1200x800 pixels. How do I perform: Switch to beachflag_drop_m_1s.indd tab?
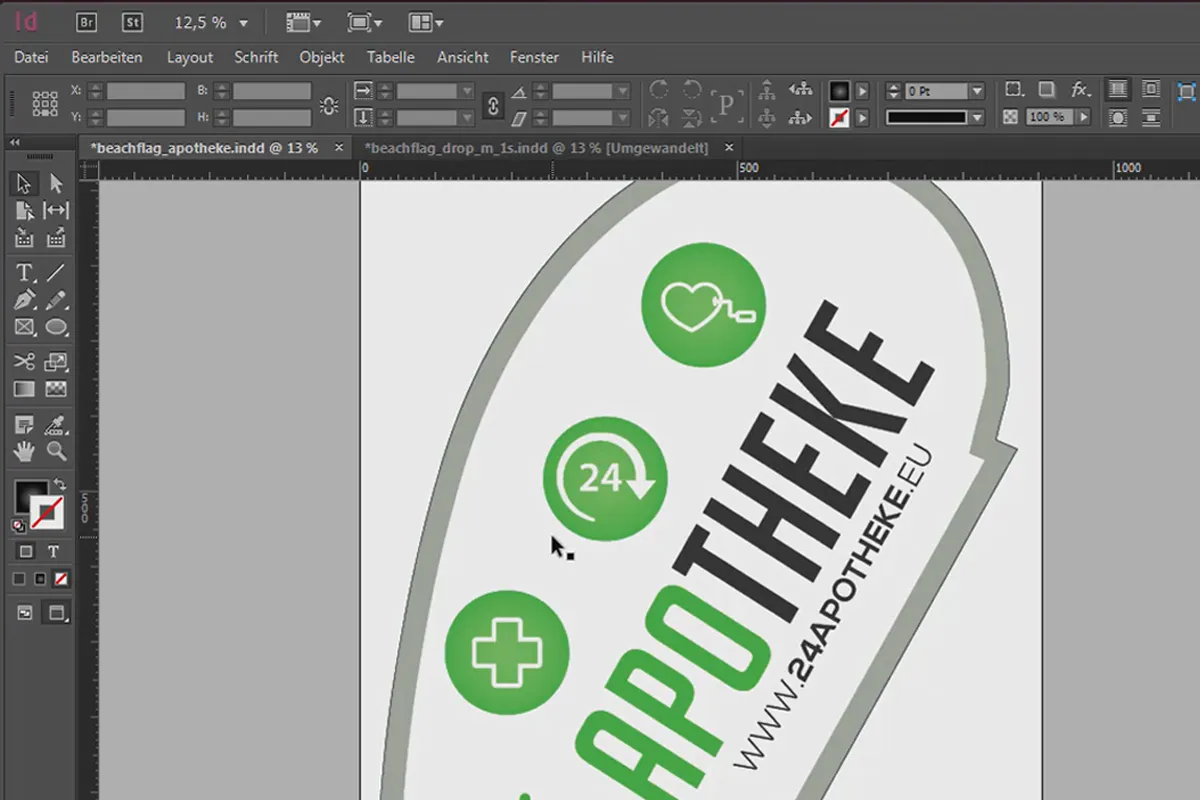pyautogui.click(x=537, y=148)
